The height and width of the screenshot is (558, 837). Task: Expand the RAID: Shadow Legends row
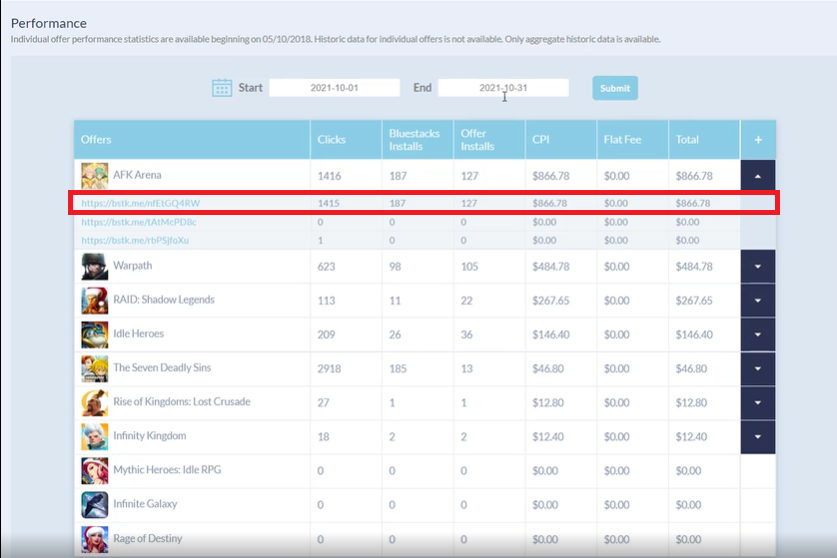click(x=758, y=300)
